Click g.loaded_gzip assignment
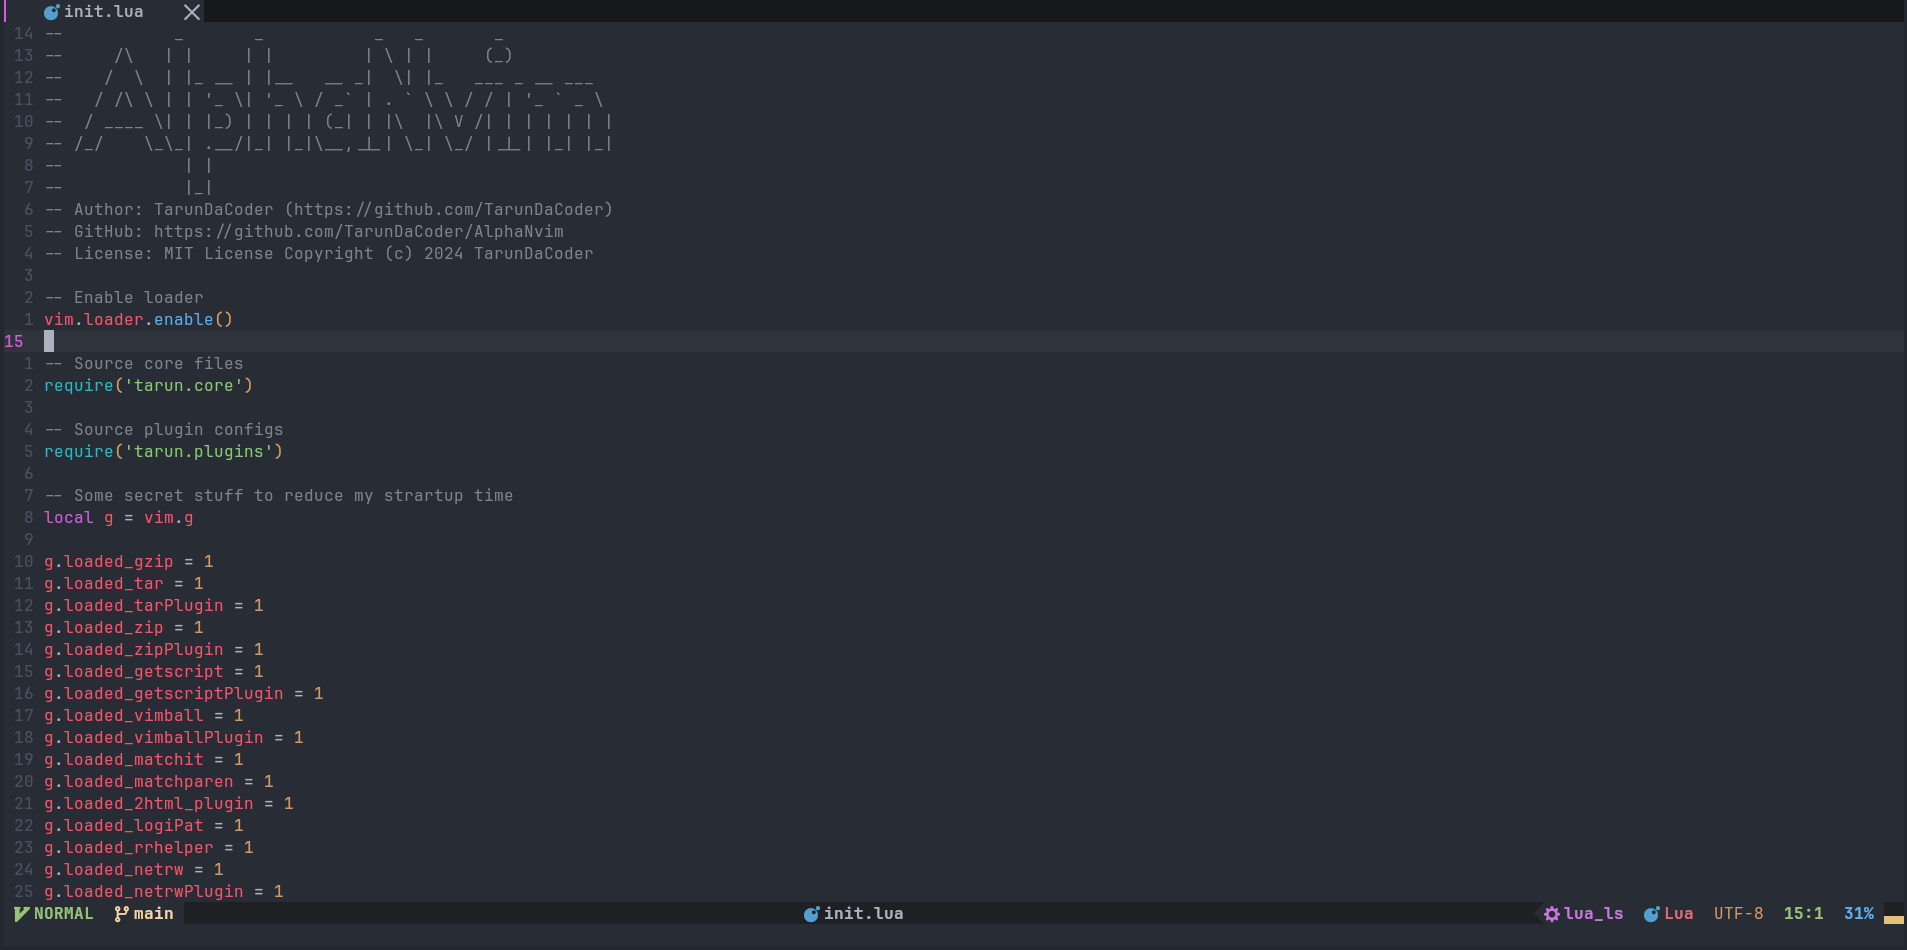The height and width of the screenshot is (950, 1907). (129, 562)
